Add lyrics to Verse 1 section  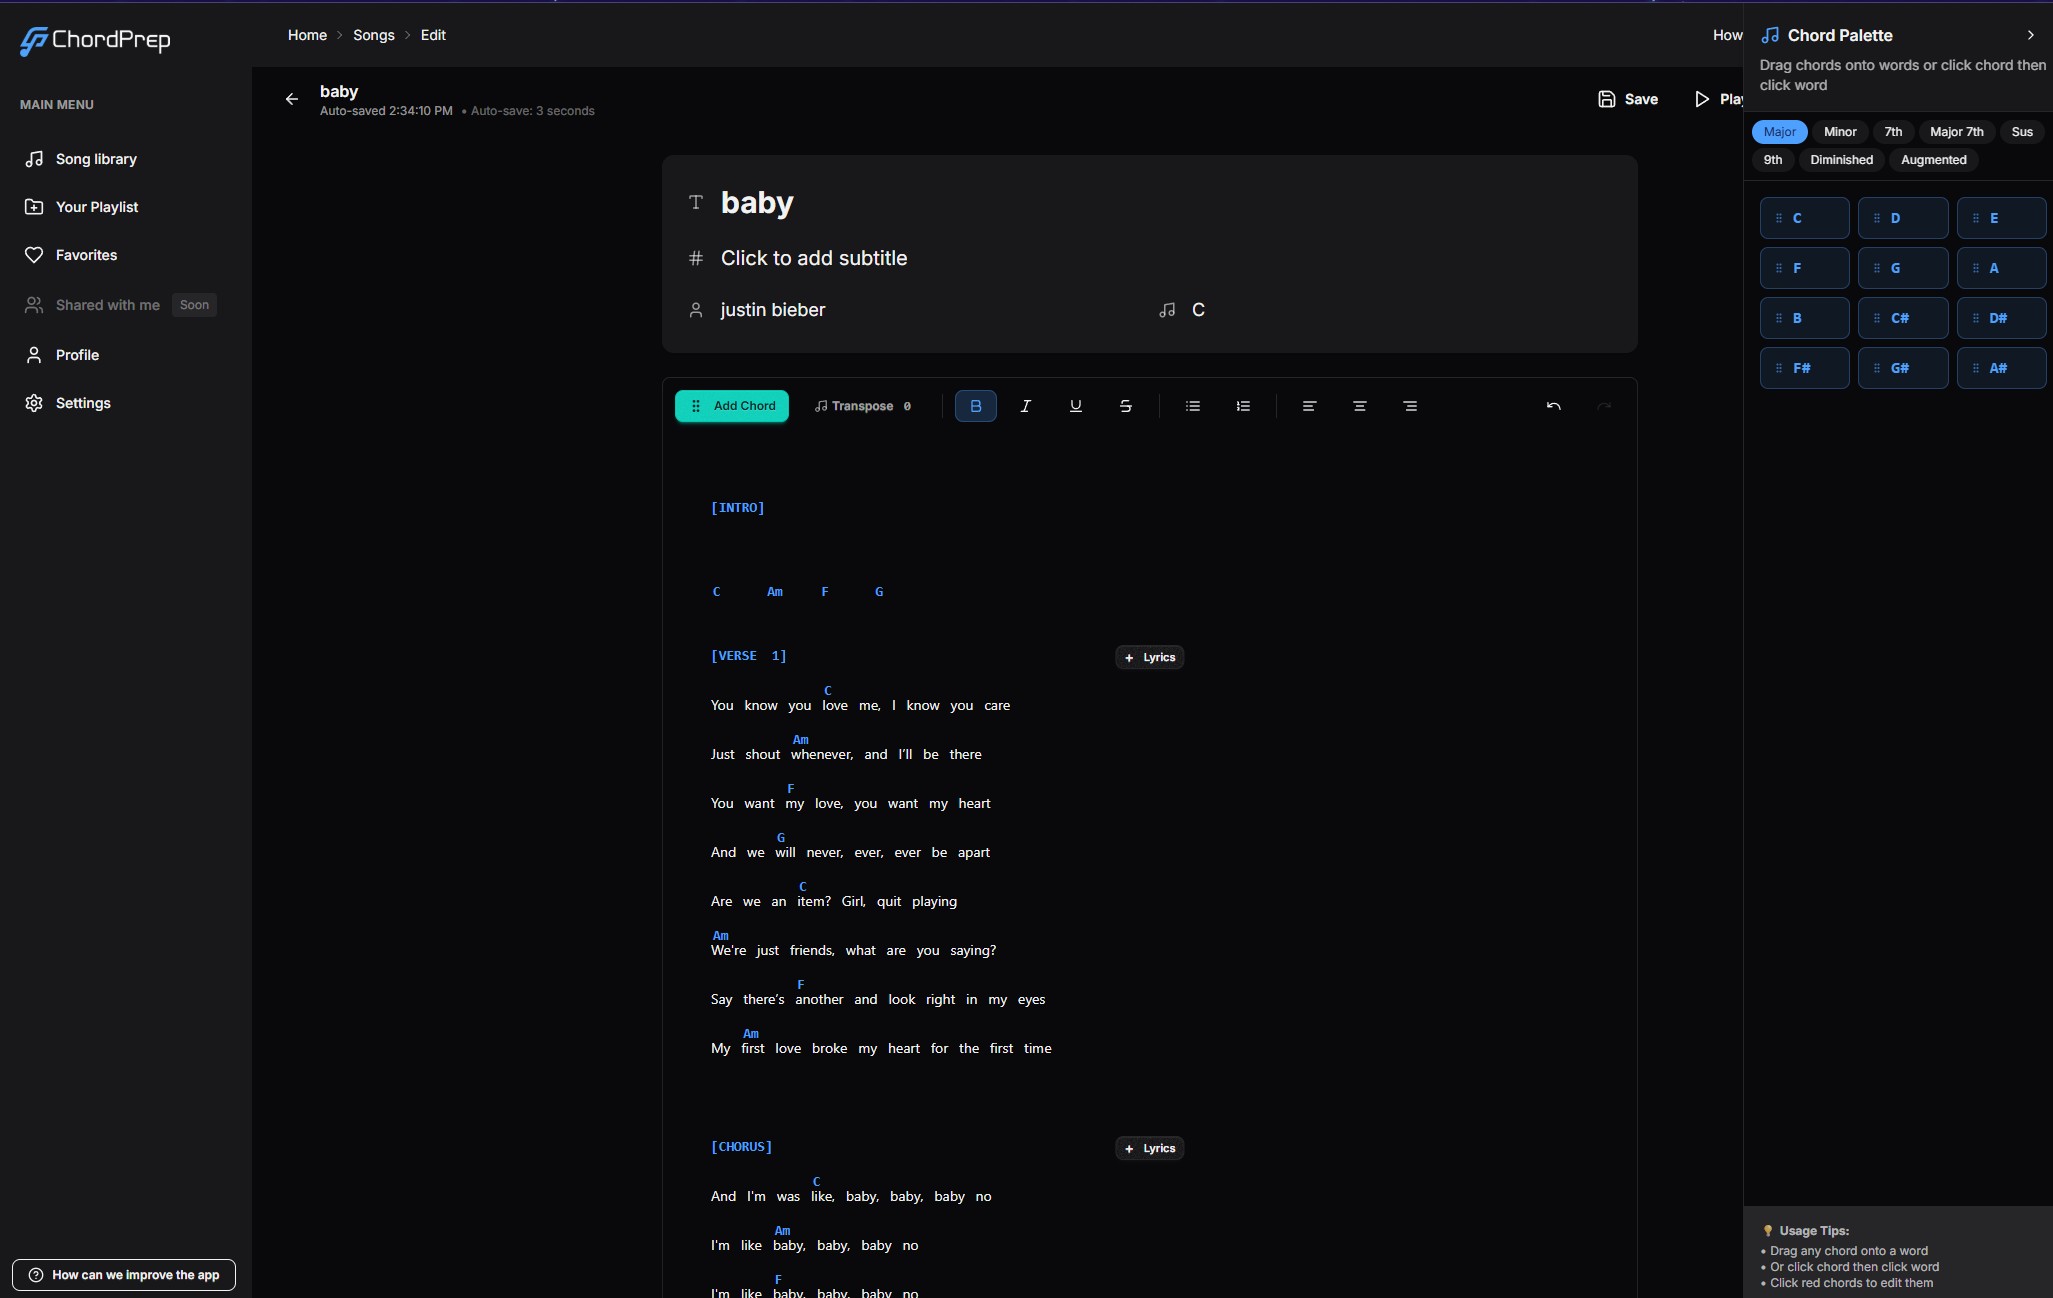click(1150, 657)
